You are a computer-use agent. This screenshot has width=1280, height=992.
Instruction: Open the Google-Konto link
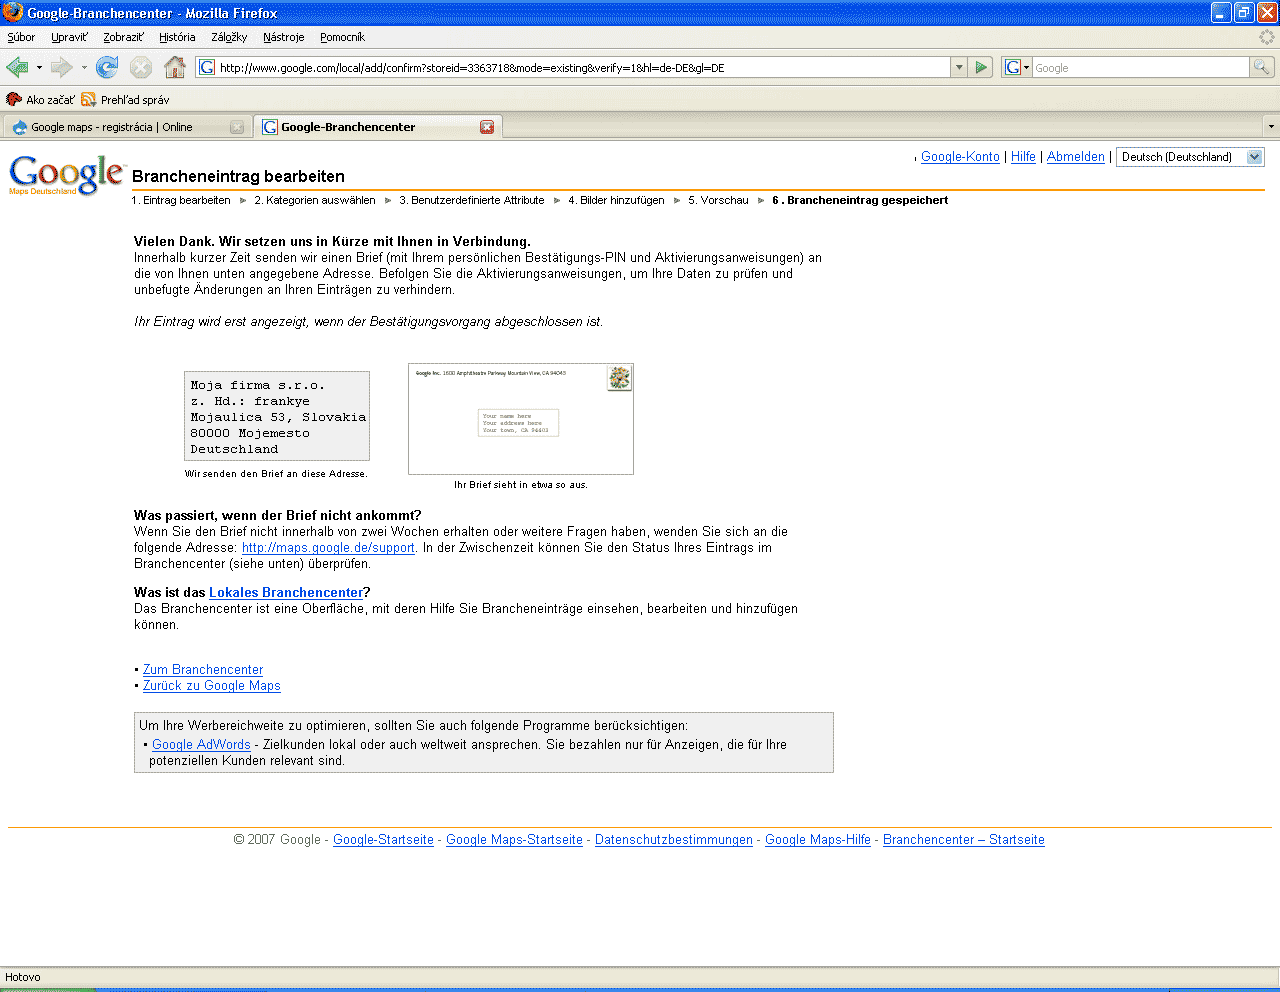click(x=960, y=157)
